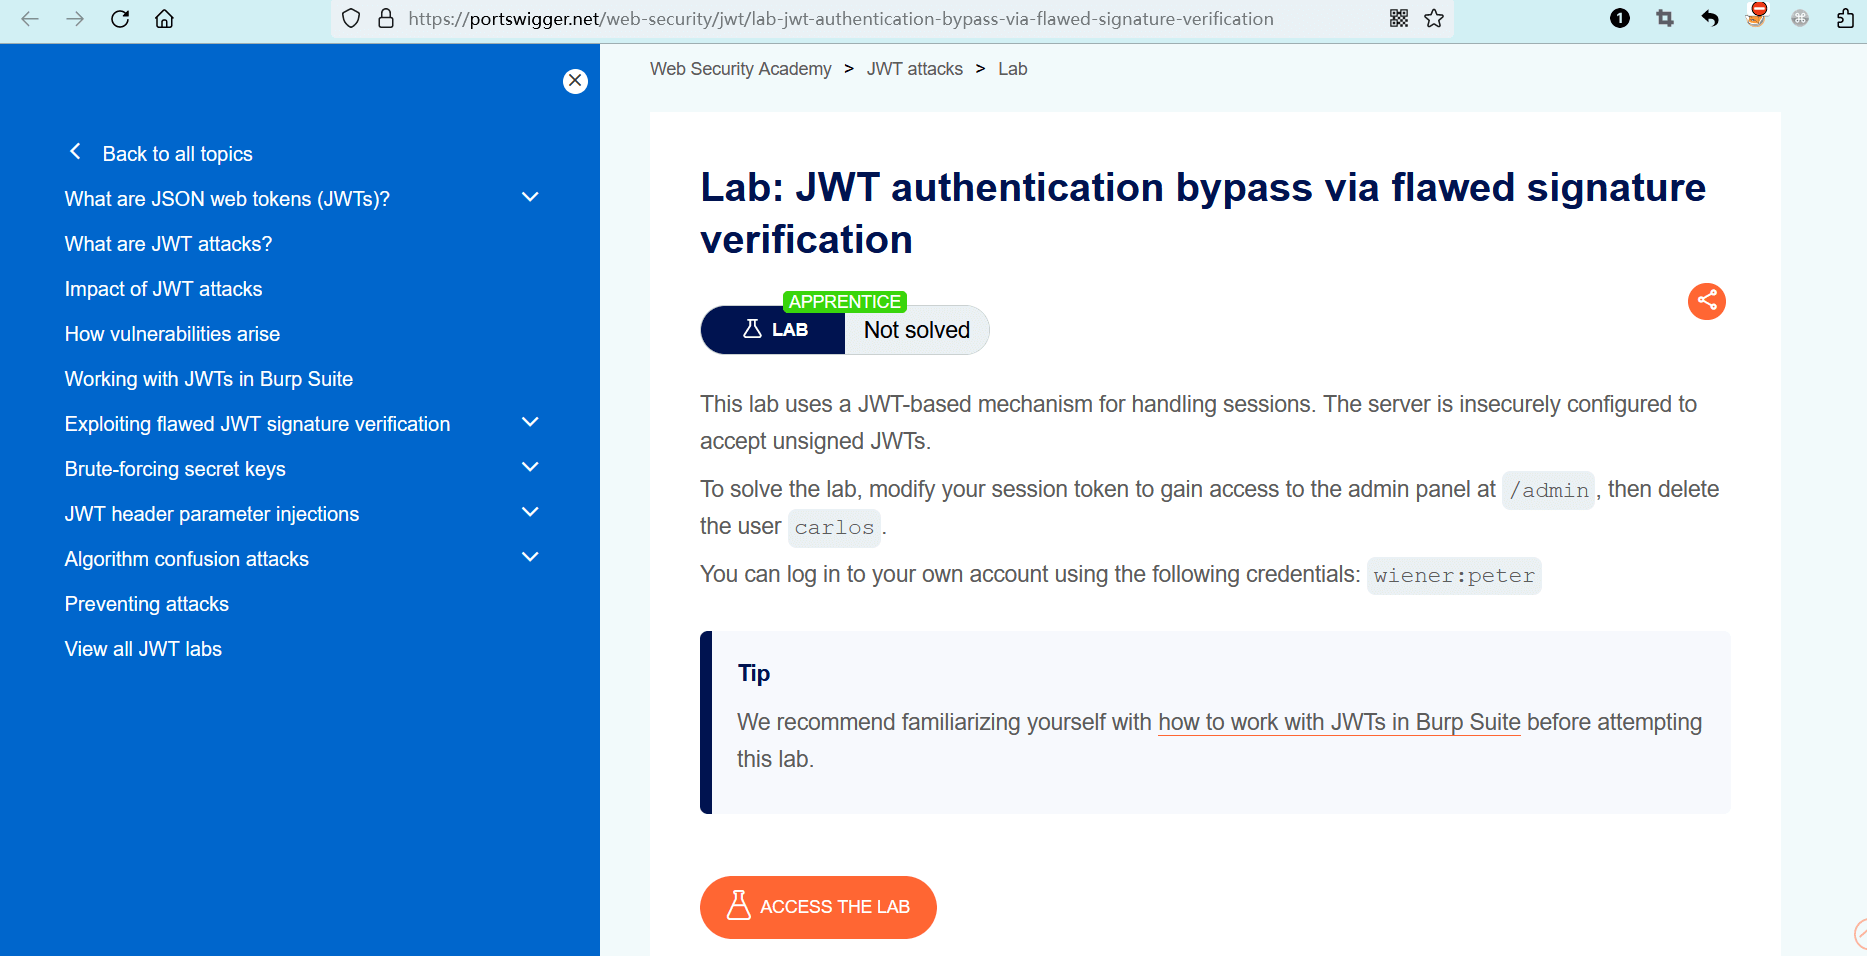Open the extensions puzzle piece icon
The height and width of the screenshot is (956, 1867).
point(1845,18)
